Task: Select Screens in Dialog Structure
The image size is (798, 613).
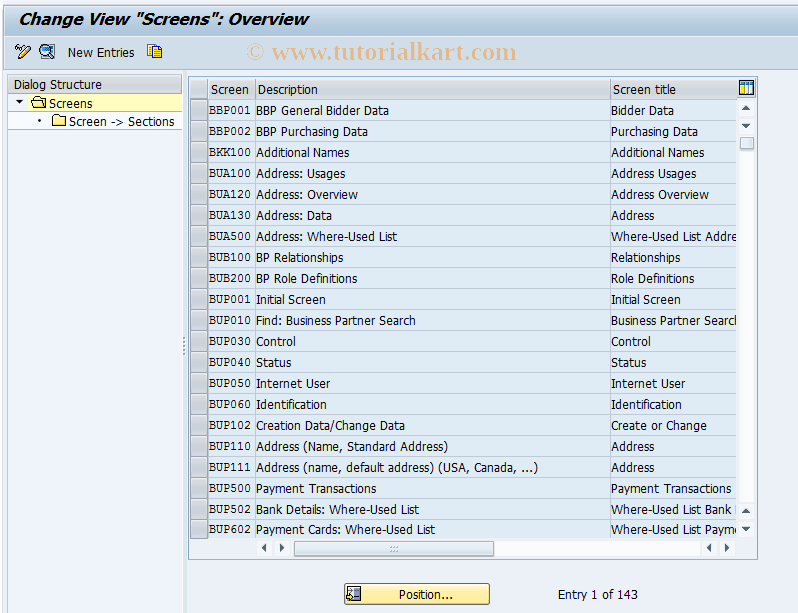Action: pyautogui.click(x=70, y=103)
